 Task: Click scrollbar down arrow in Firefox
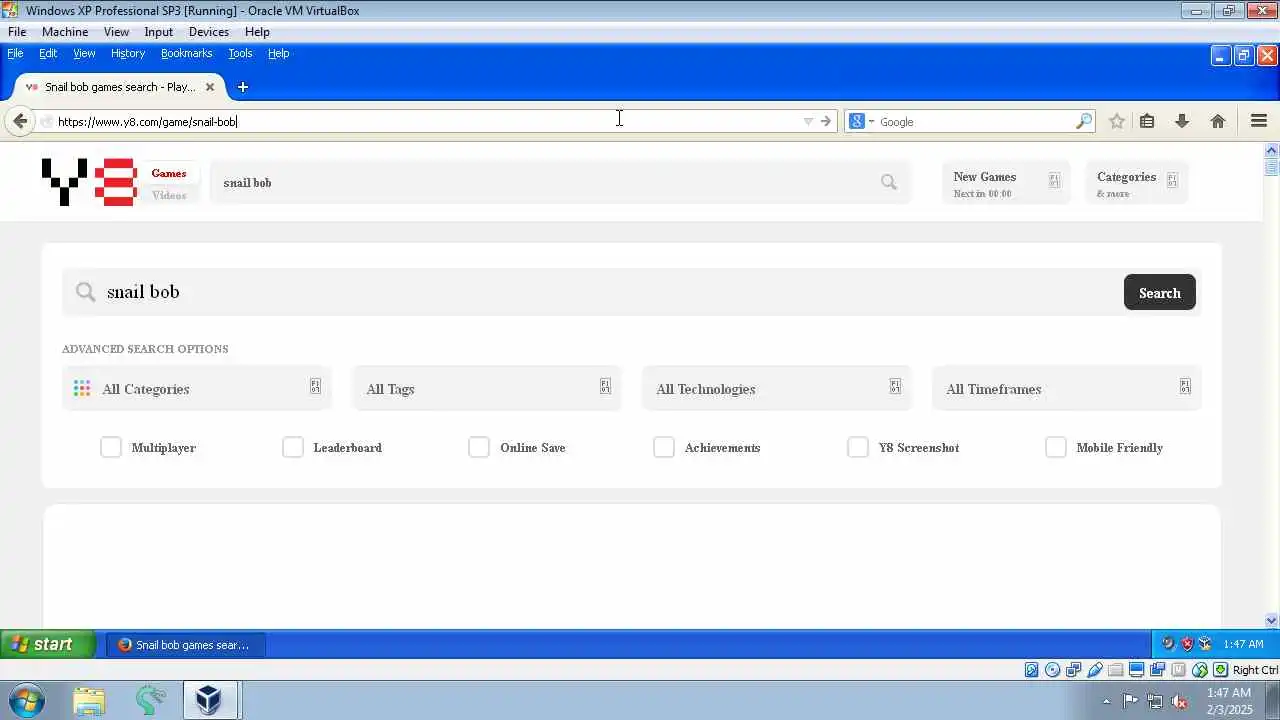(x=1272, y=621)
